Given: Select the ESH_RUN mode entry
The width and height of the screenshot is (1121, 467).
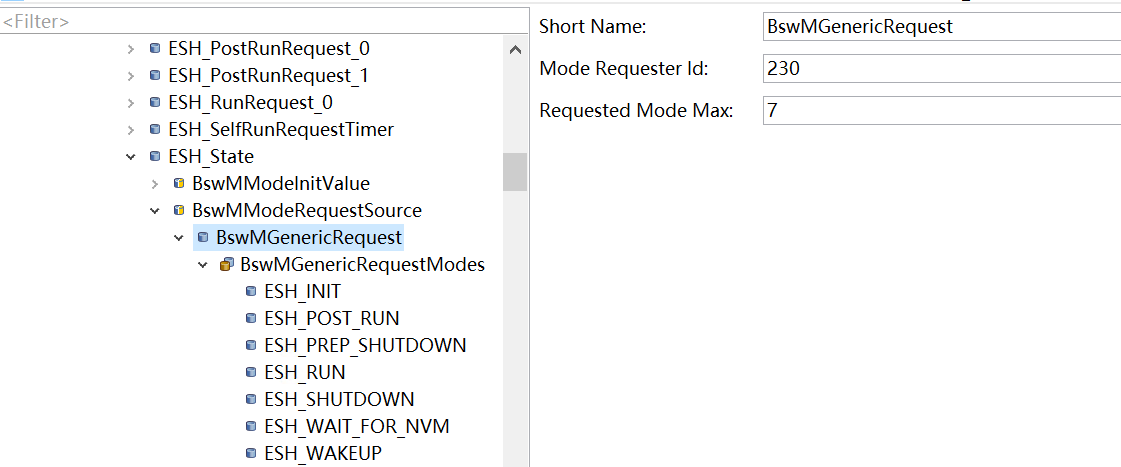Looking at the screenshot, I should [x=305, y=372].
